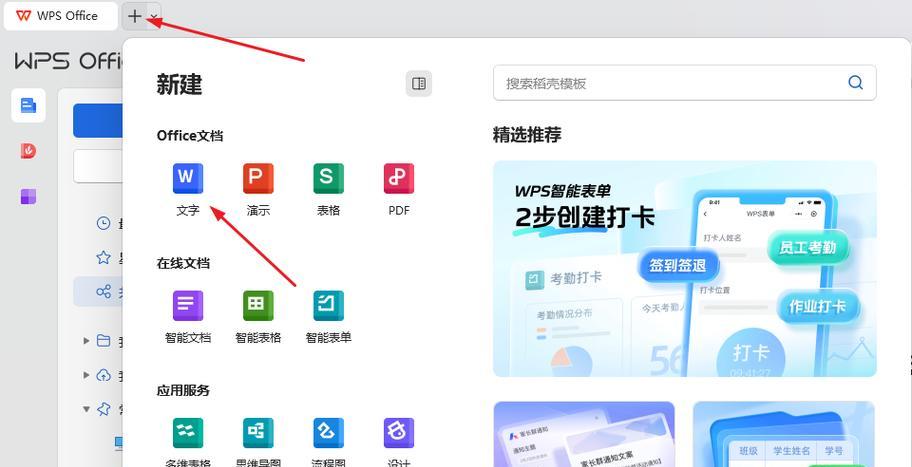Image resolution: width=912 pixels, height=467 pixels.
Task: Open the red 稻壳 sidebar icon
Action: point(28,151)
